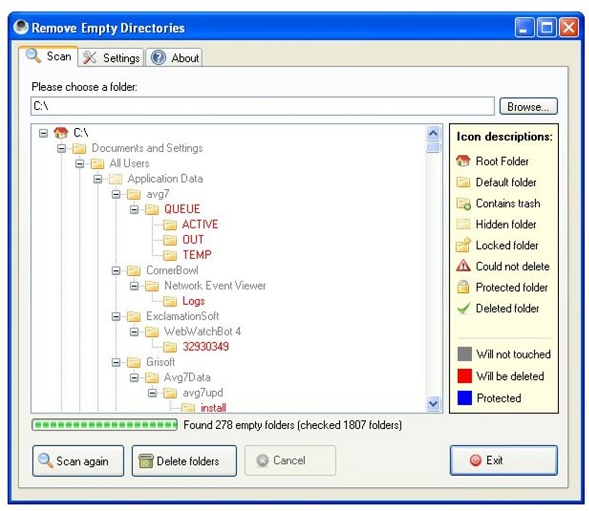Click the Deleted folder checkmark icon in legend

(463, 308)
